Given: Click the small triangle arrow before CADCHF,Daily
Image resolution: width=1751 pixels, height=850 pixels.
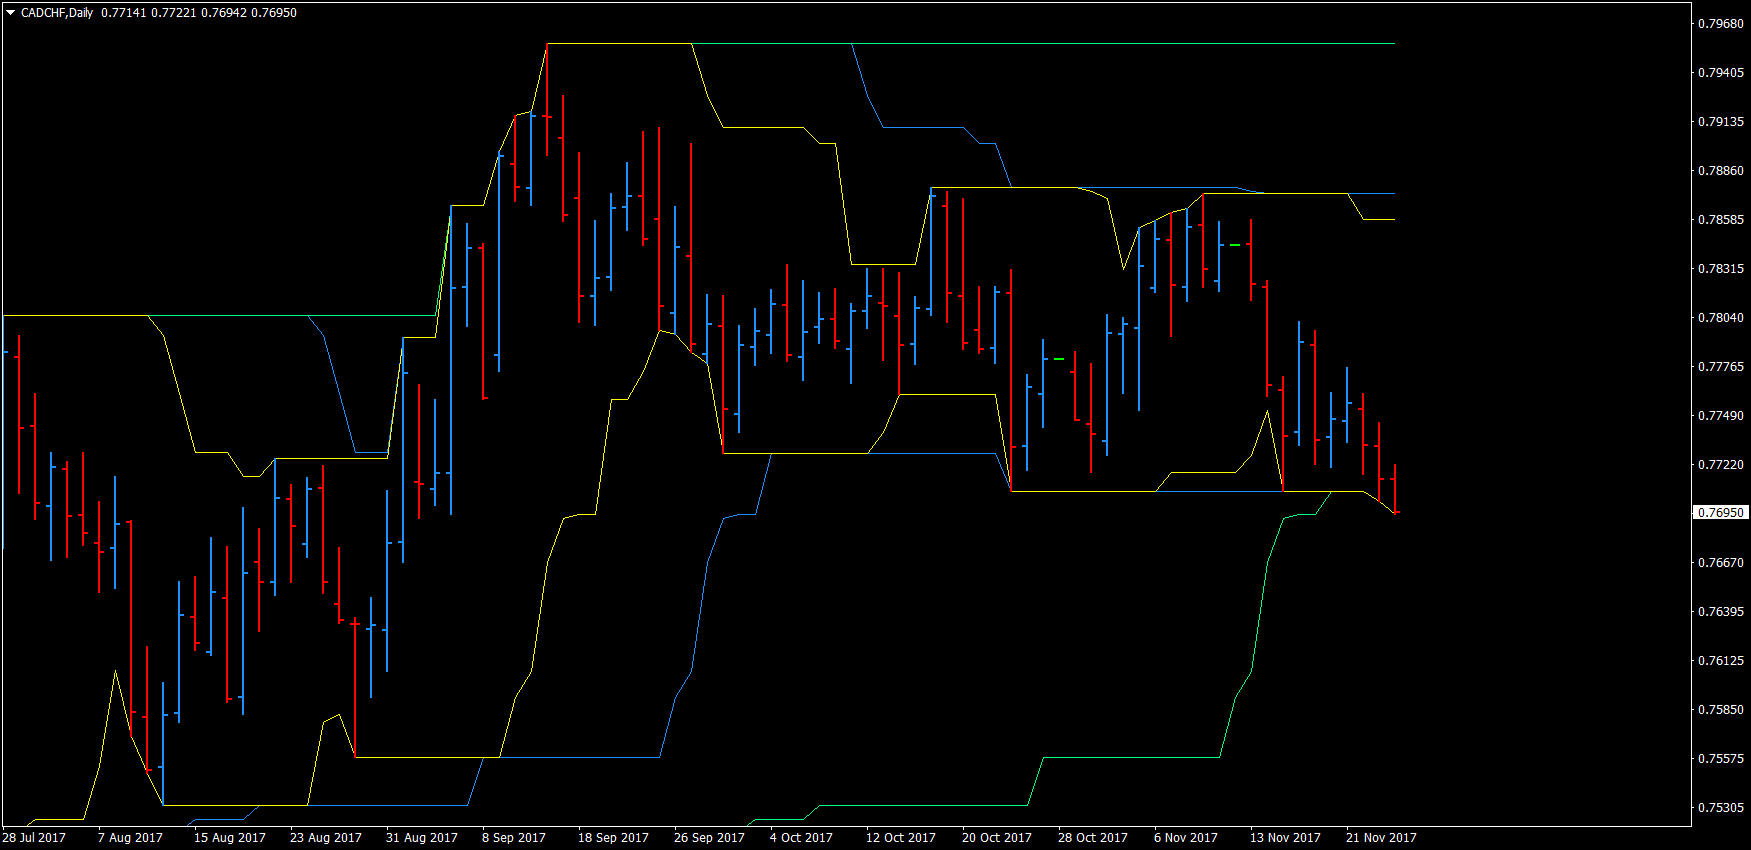Looking at the screenshot, I should point(11,13).
